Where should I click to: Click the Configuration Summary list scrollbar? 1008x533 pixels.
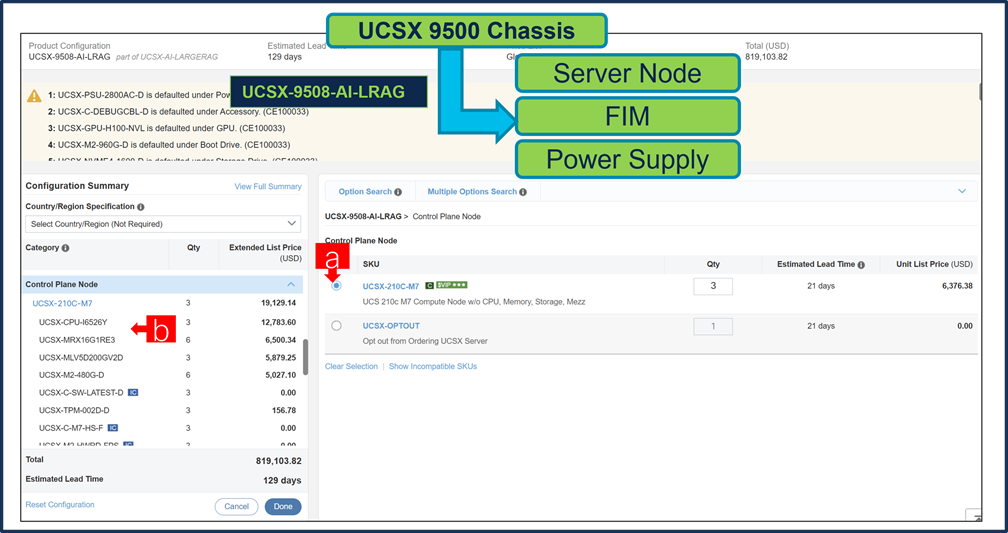[305, 357]
